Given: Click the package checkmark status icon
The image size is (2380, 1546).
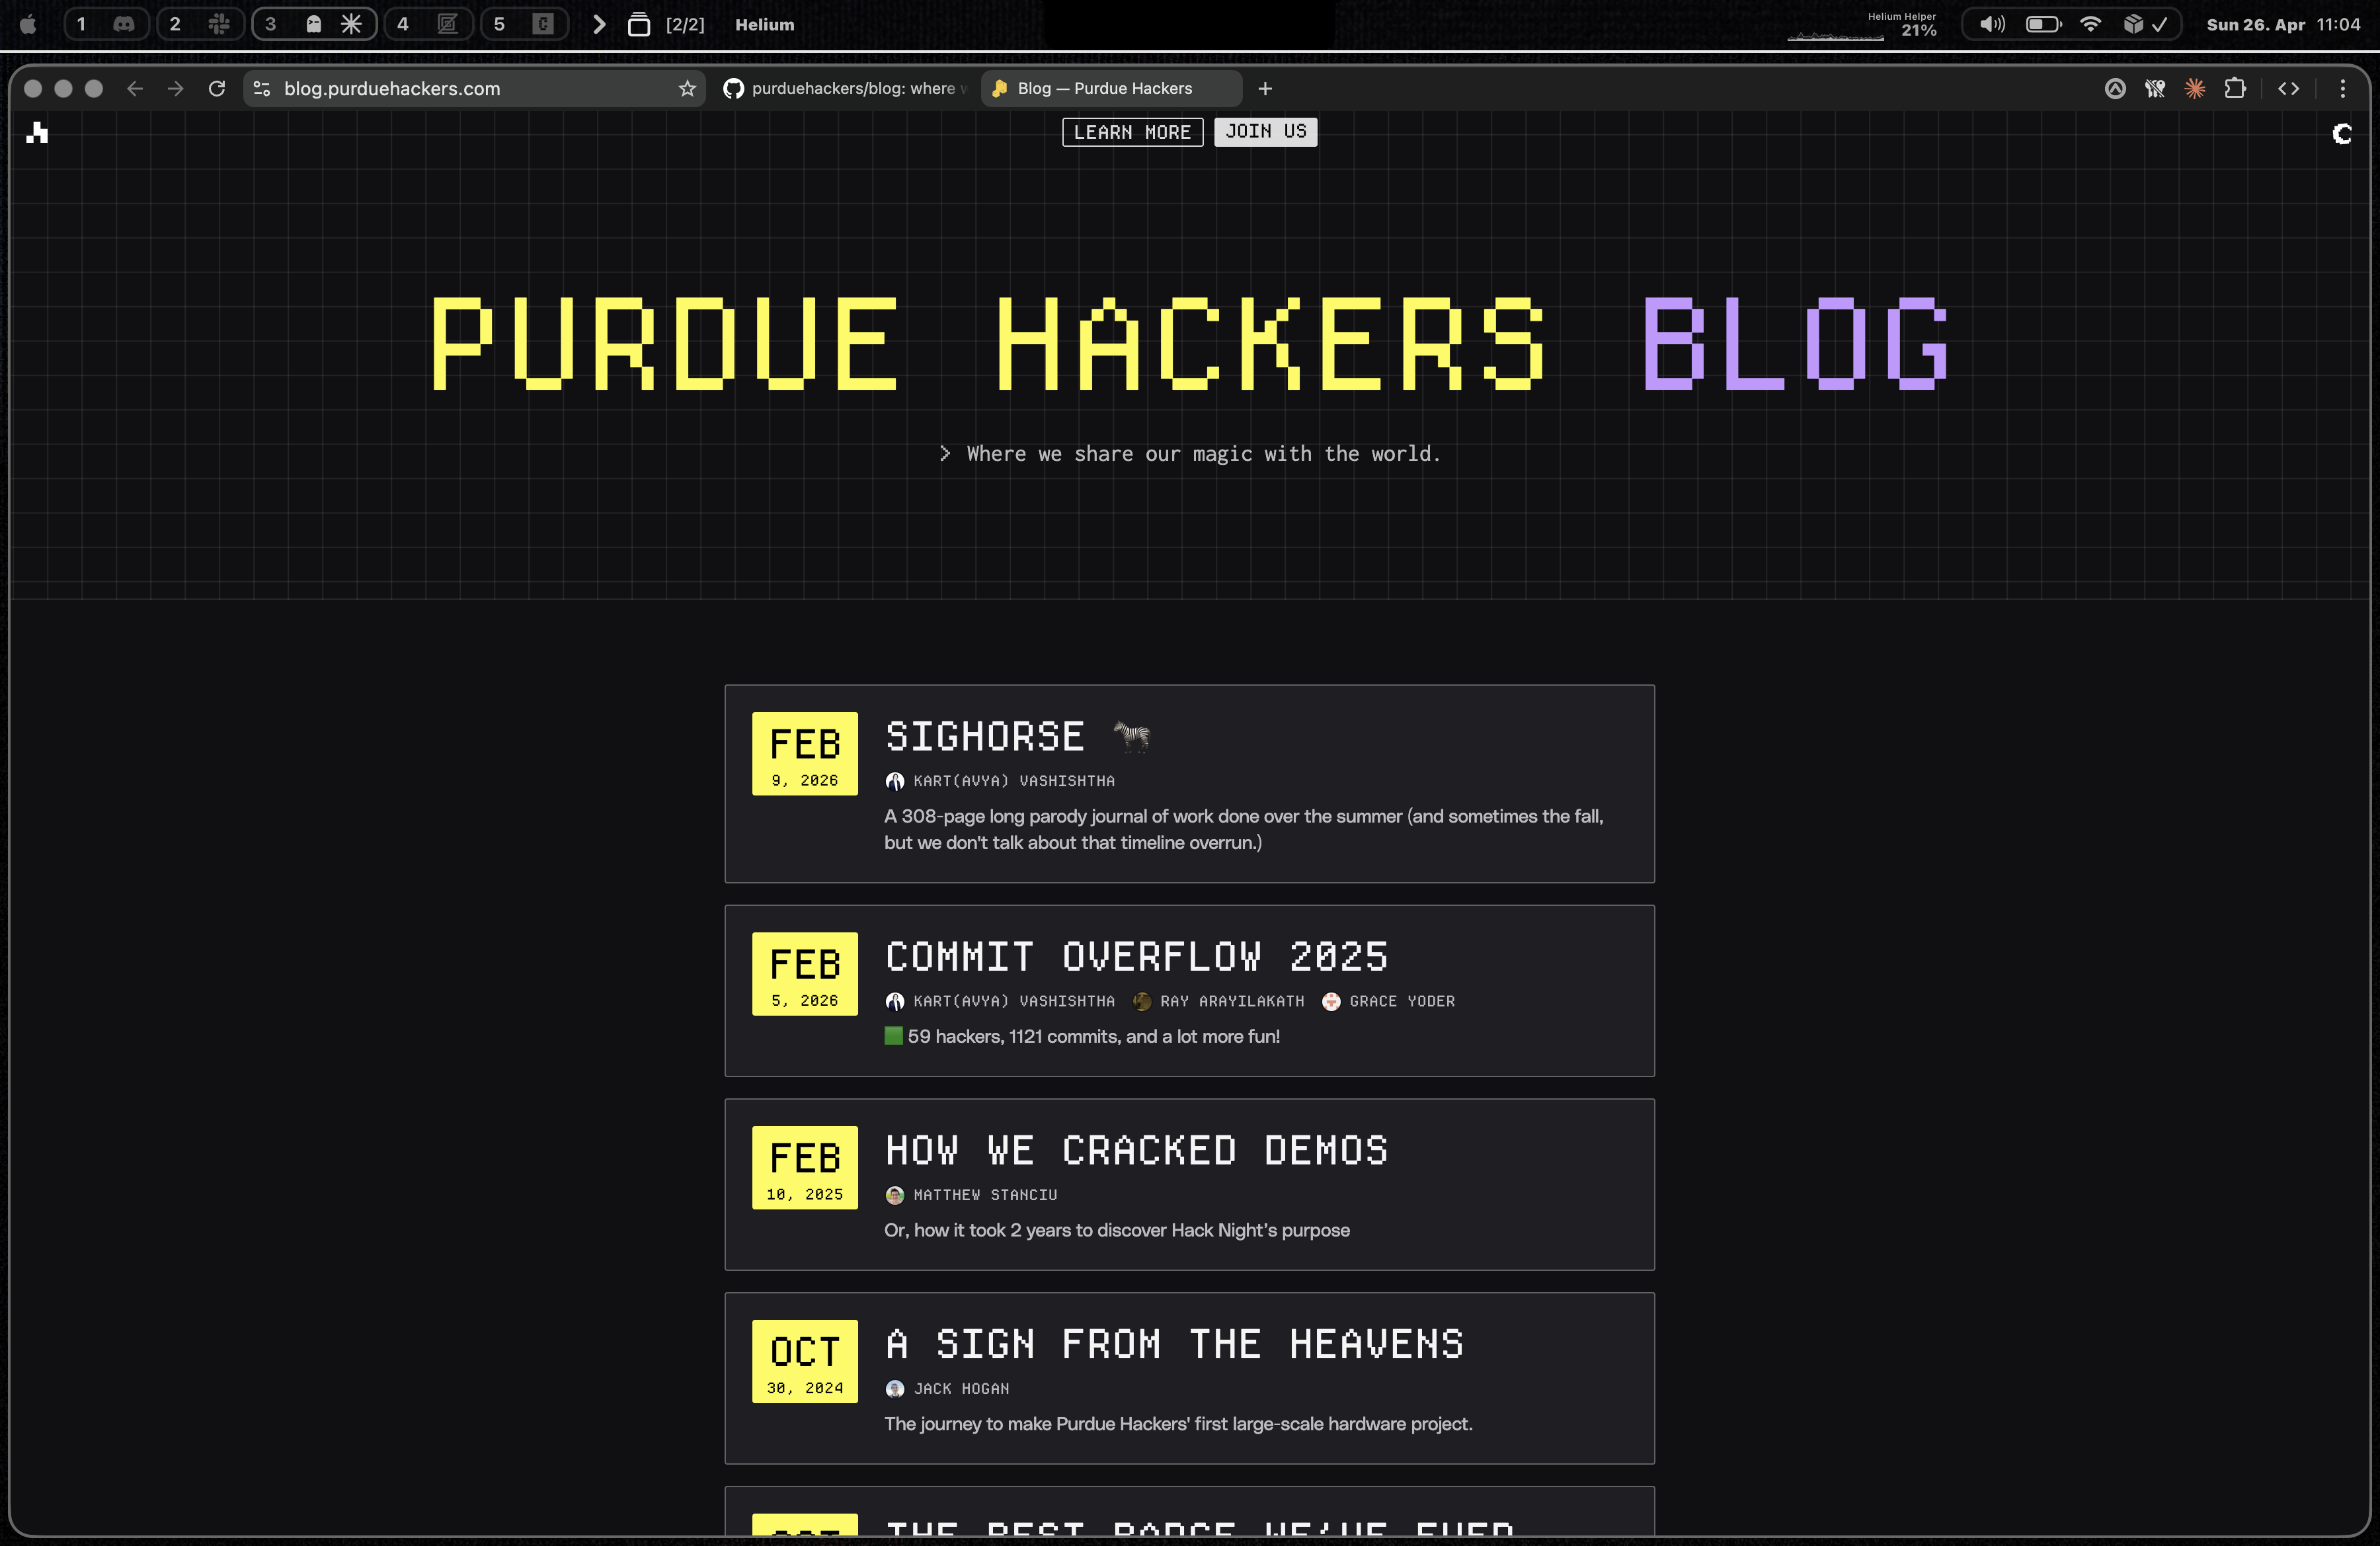Looking at the screenshot, I should (2145, 24).
